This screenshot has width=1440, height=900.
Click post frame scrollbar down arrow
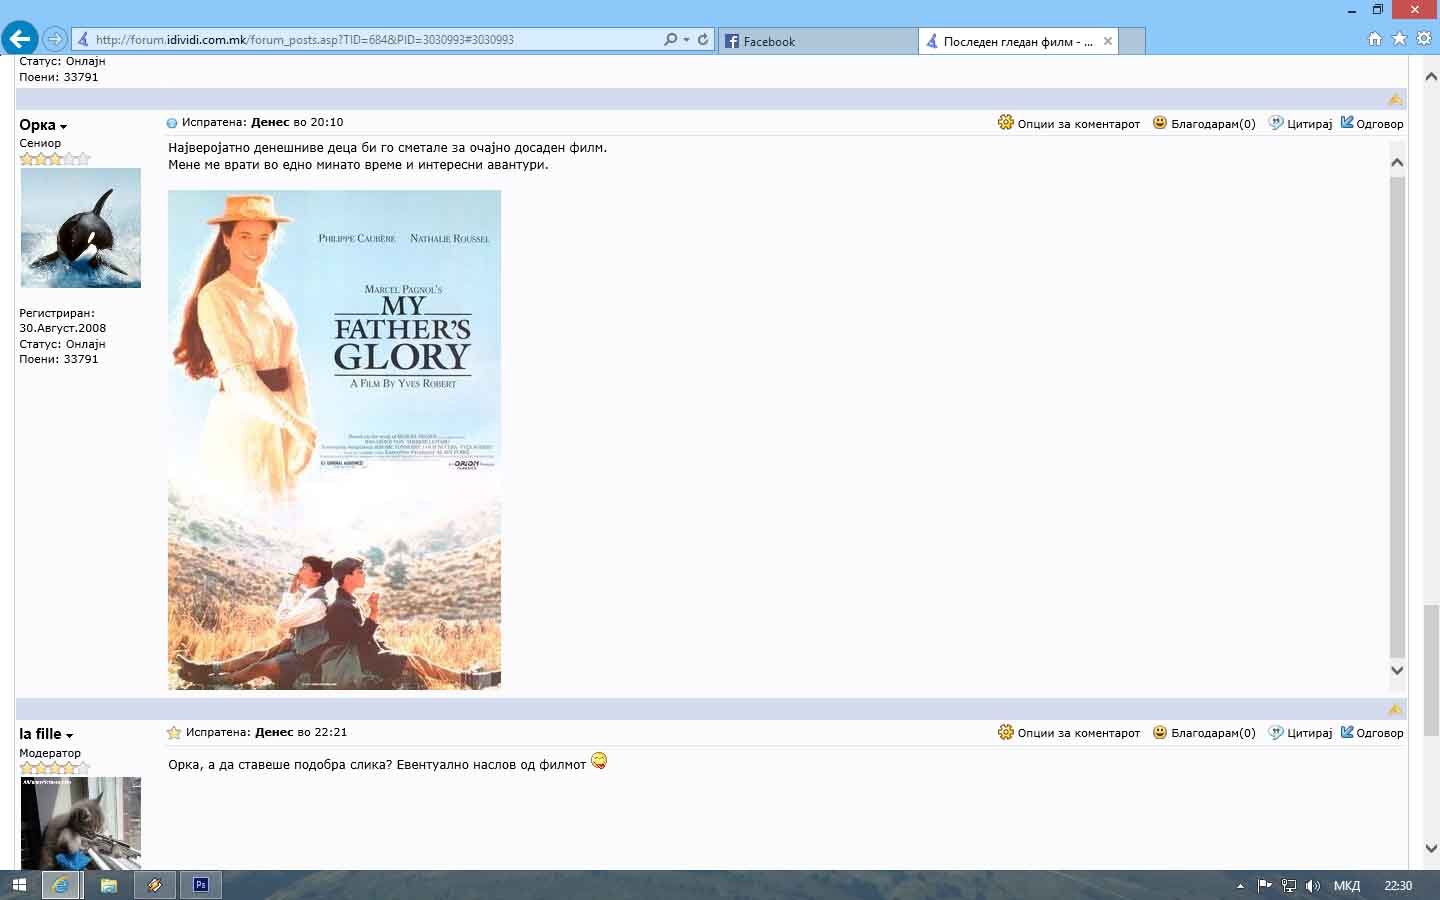pos(1397,671)
